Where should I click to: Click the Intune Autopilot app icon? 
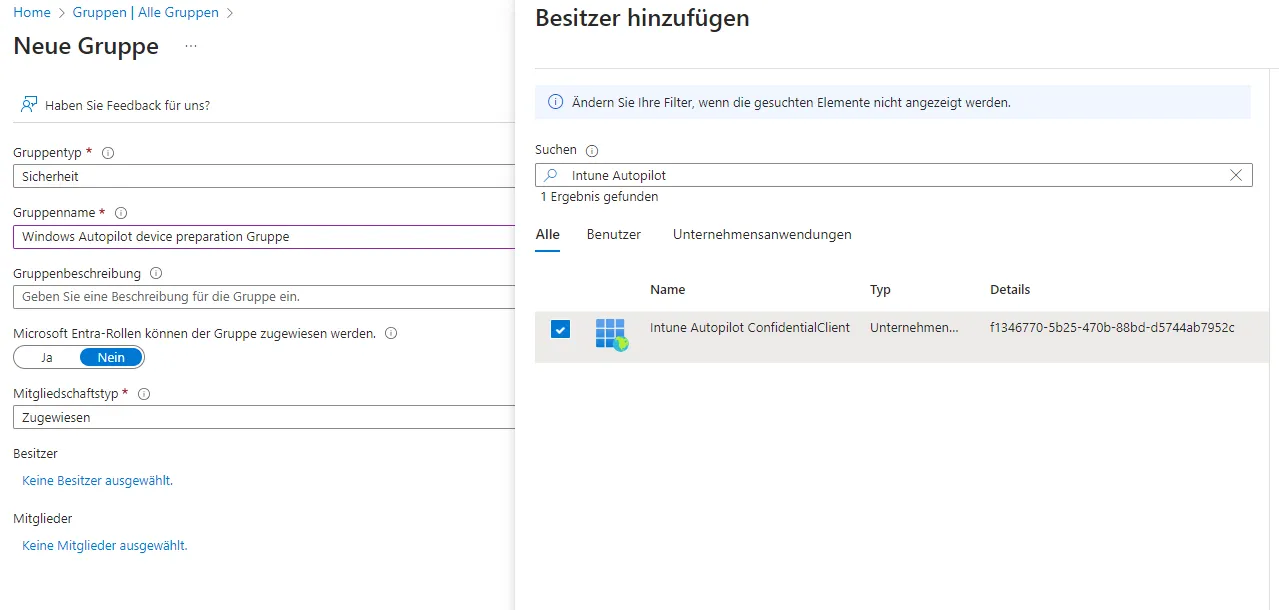[x=610, y=333]
